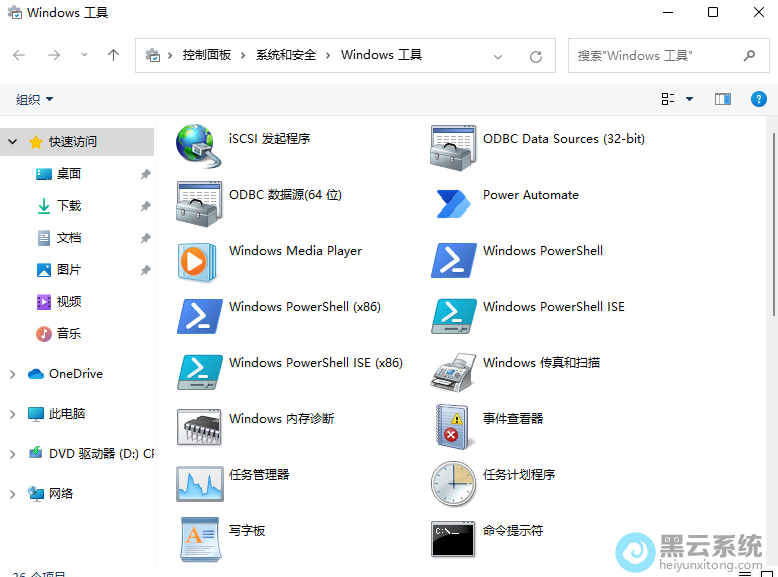Click the refresh button
This screenshot has height=577, width=778.
[536, 57]
